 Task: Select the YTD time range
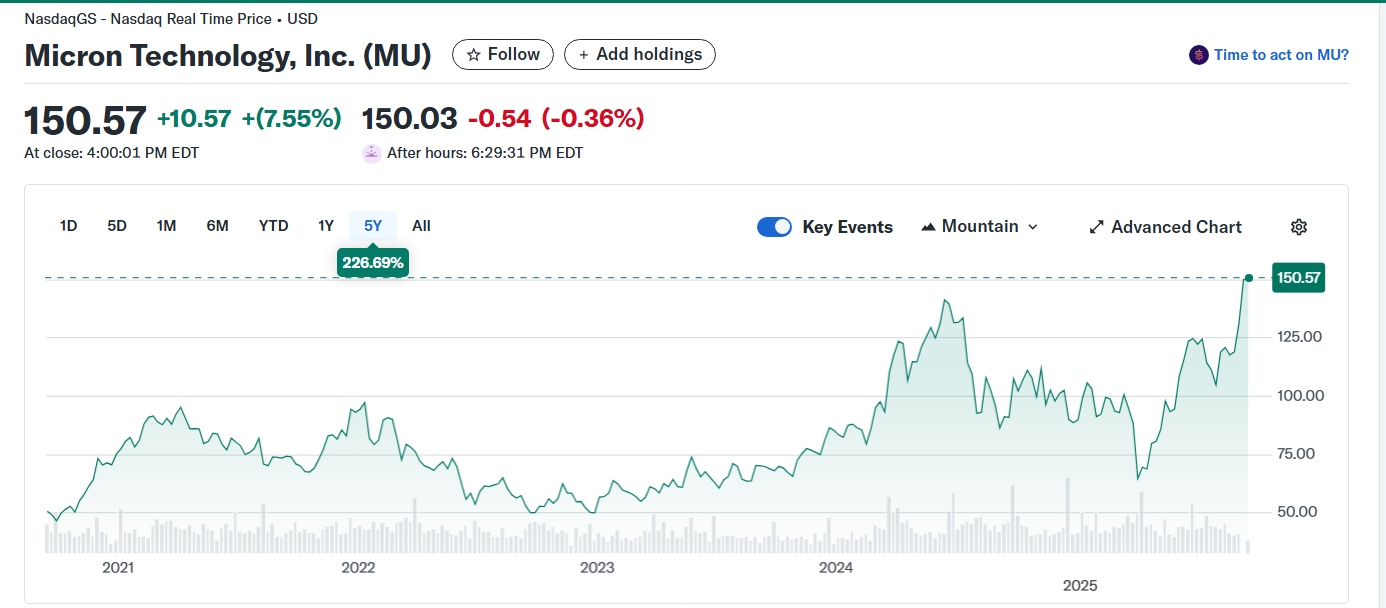(x=273, y=226)
